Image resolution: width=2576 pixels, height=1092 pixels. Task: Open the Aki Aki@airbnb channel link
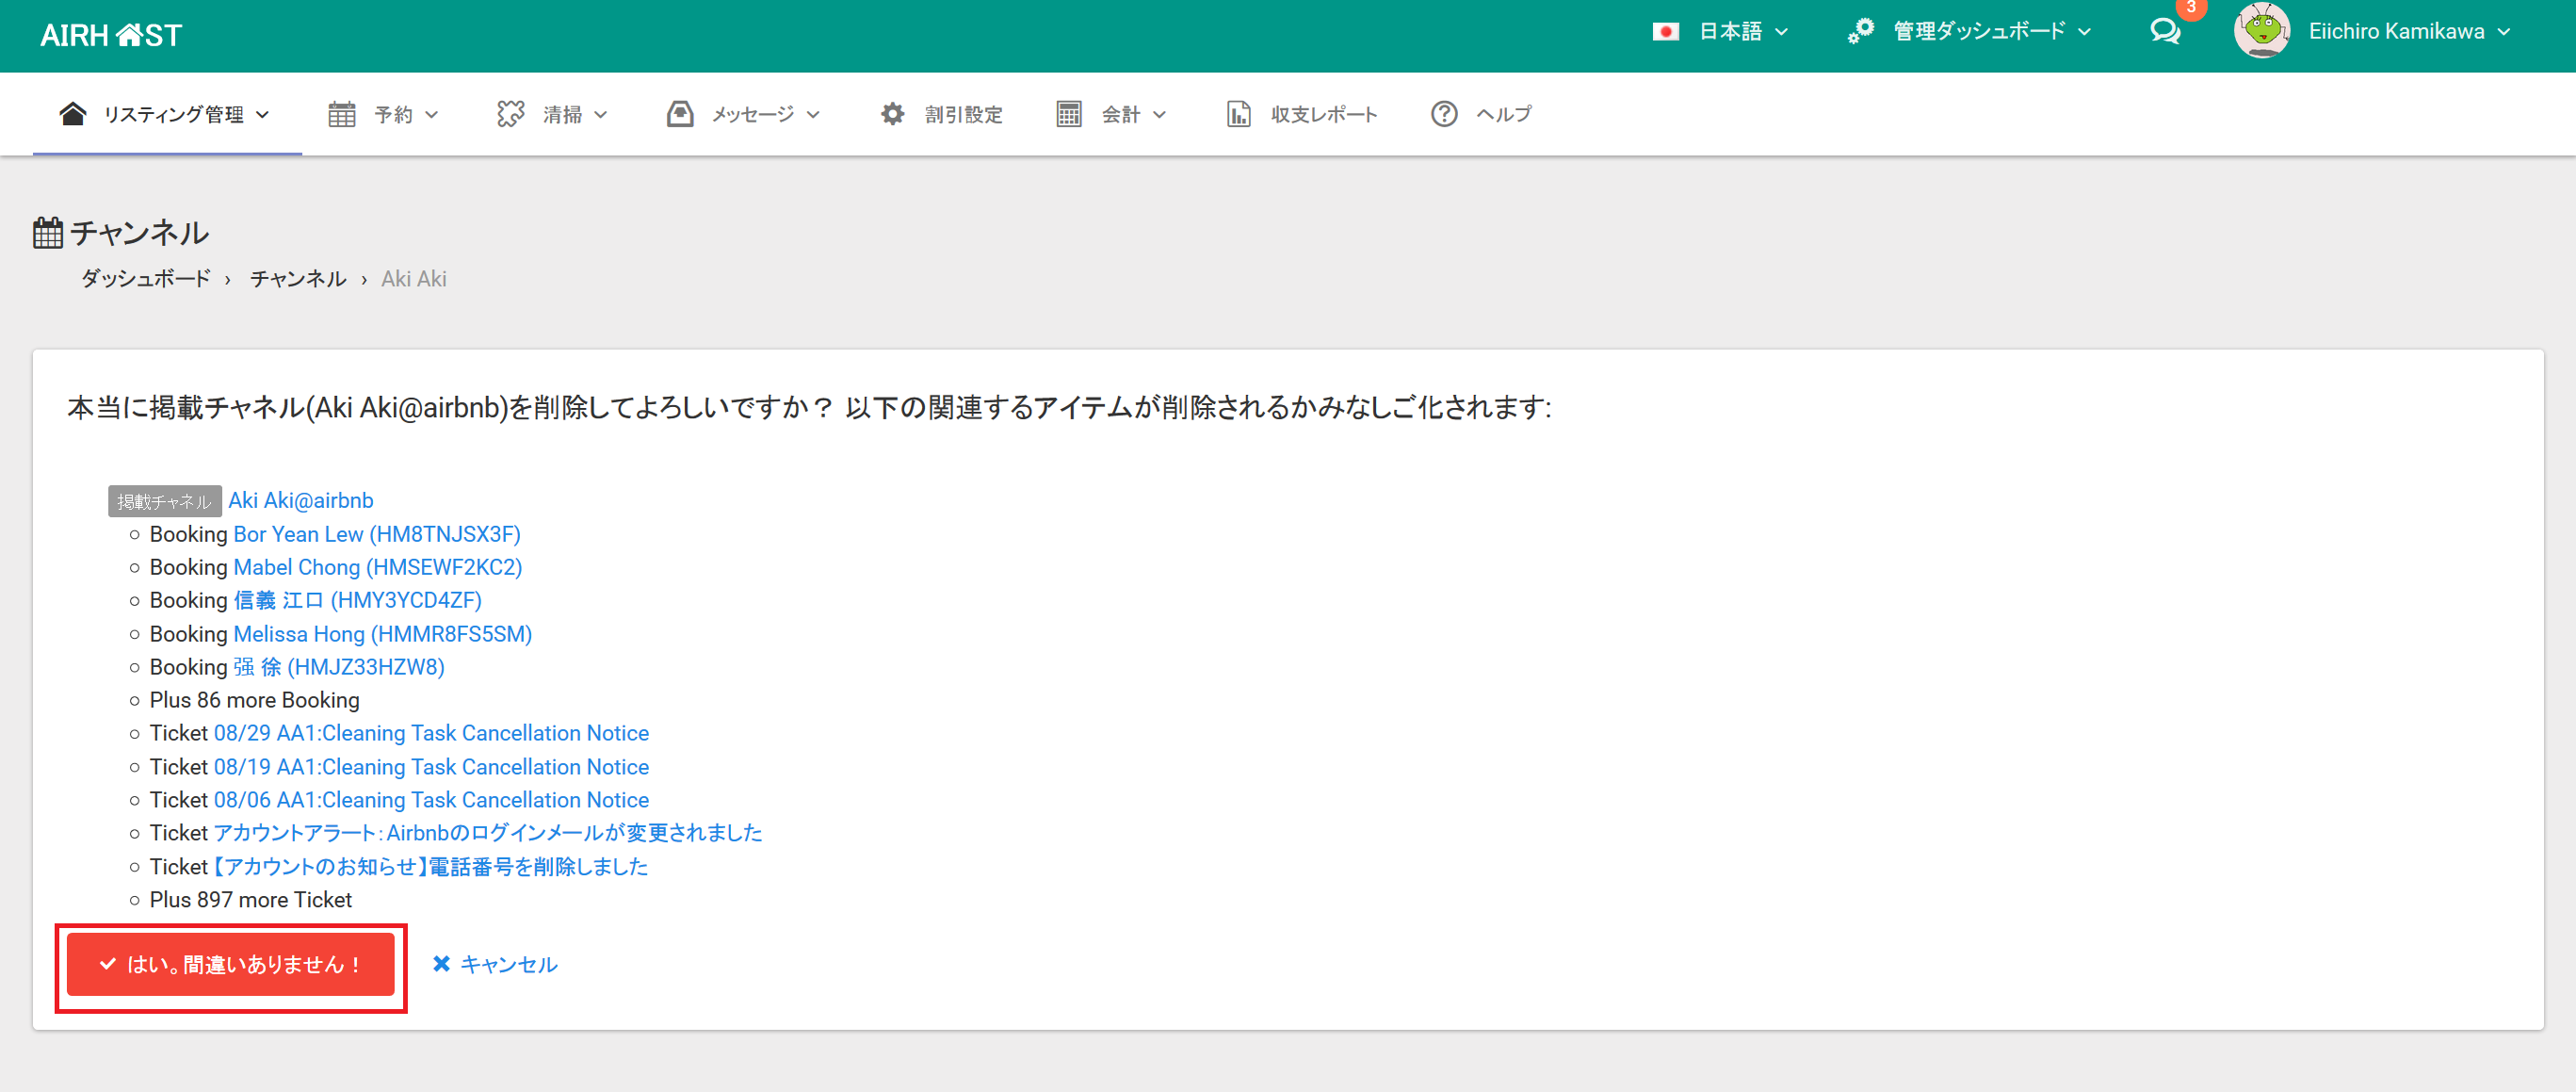301,500
